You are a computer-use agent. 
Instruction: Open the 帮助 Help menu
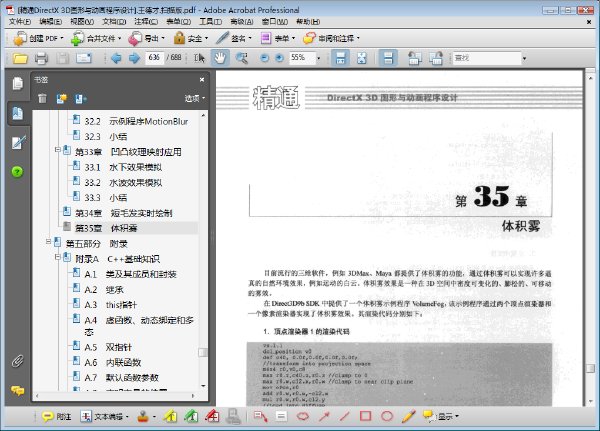(x=308, y=22)
